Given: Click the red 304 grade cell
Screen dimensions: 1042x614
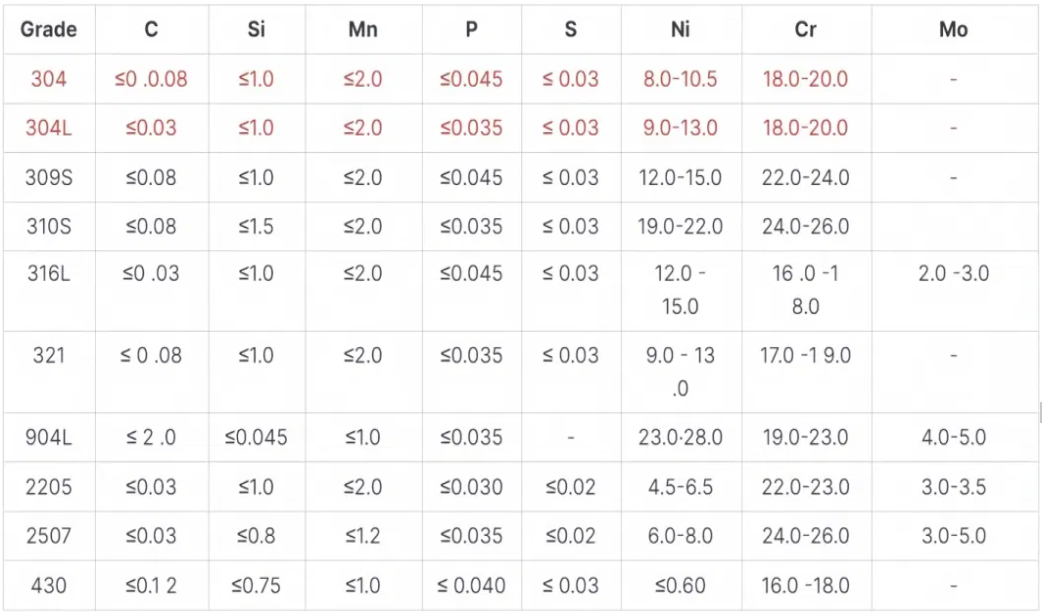Looking at the screenshot, I should pos(48,79).
